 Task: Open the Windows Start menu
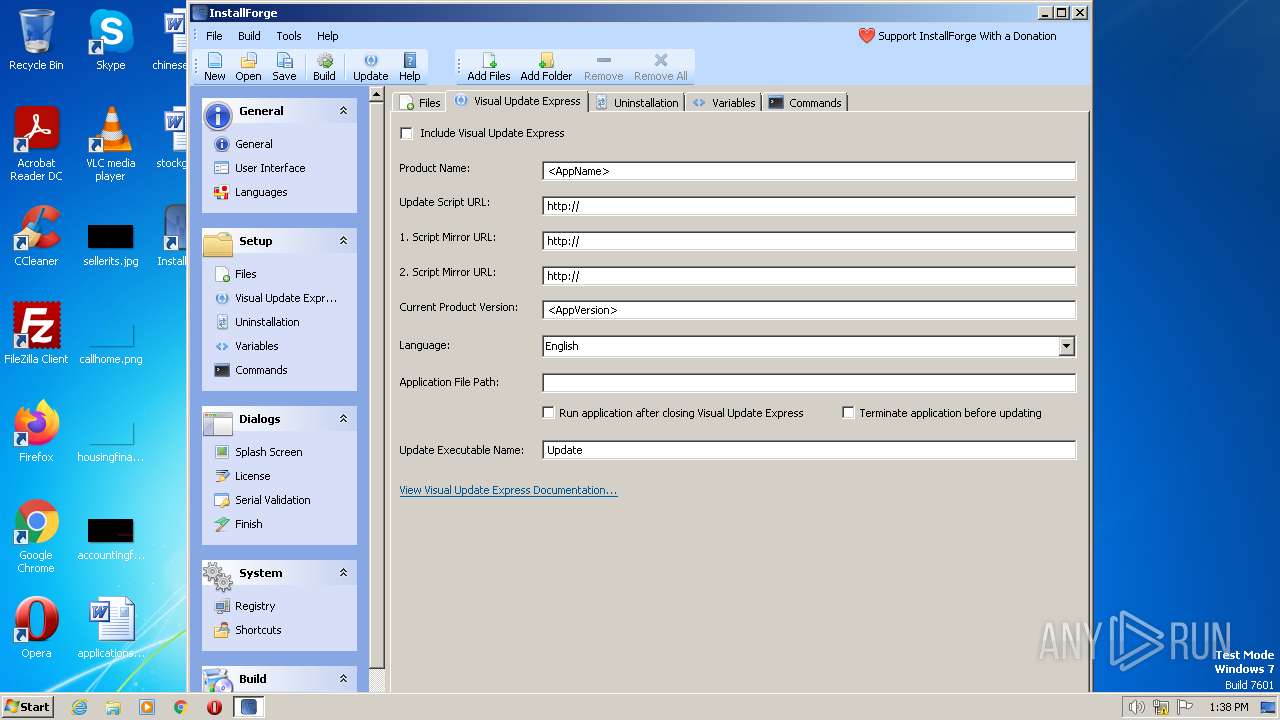pyautogui.click(x=27, y=706)
